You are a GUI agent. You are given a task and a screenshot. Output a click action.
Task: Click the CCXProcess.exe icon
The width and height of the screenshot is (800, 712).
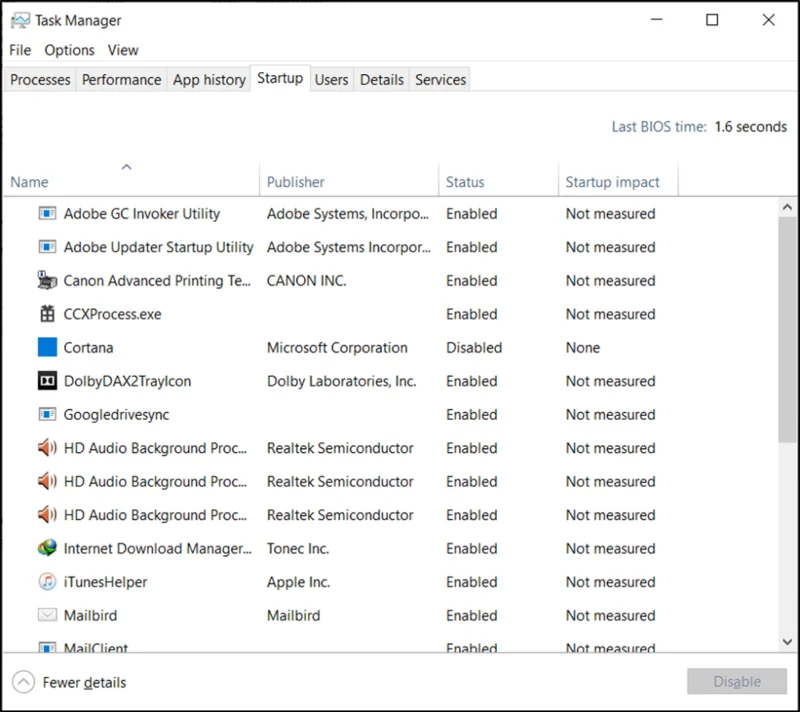(x=47, y=314)
